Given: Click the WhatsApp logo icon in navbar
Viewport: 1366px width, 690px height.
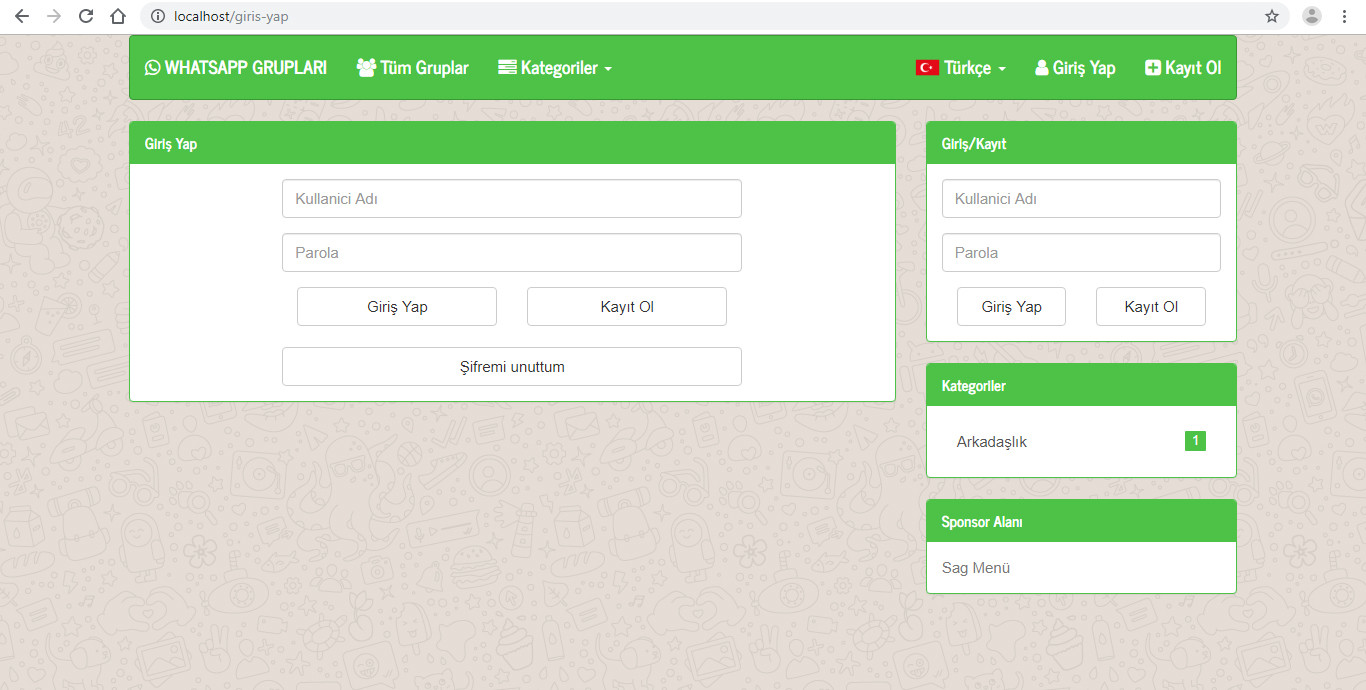Looking at the screenshot, I should (152, 67).
